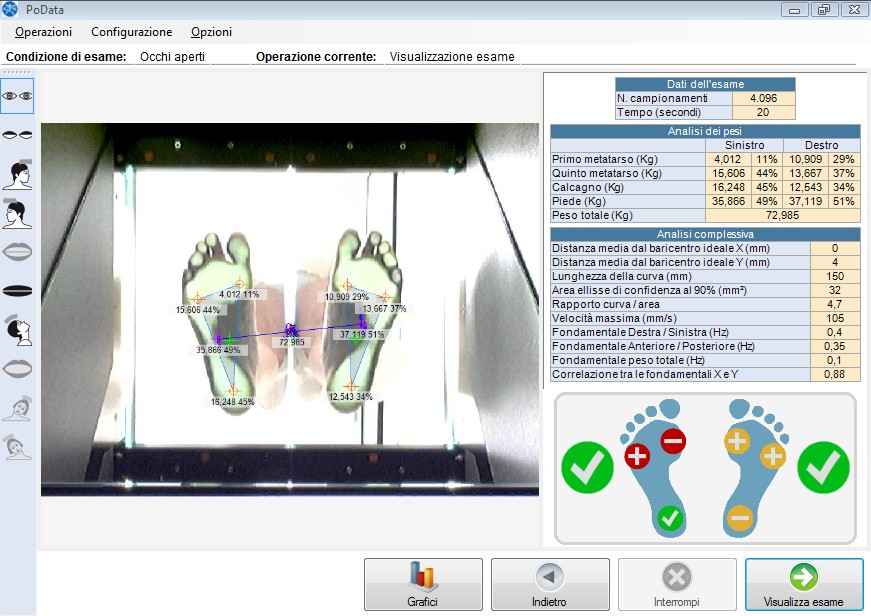Select the head tilted back icon

18,330
